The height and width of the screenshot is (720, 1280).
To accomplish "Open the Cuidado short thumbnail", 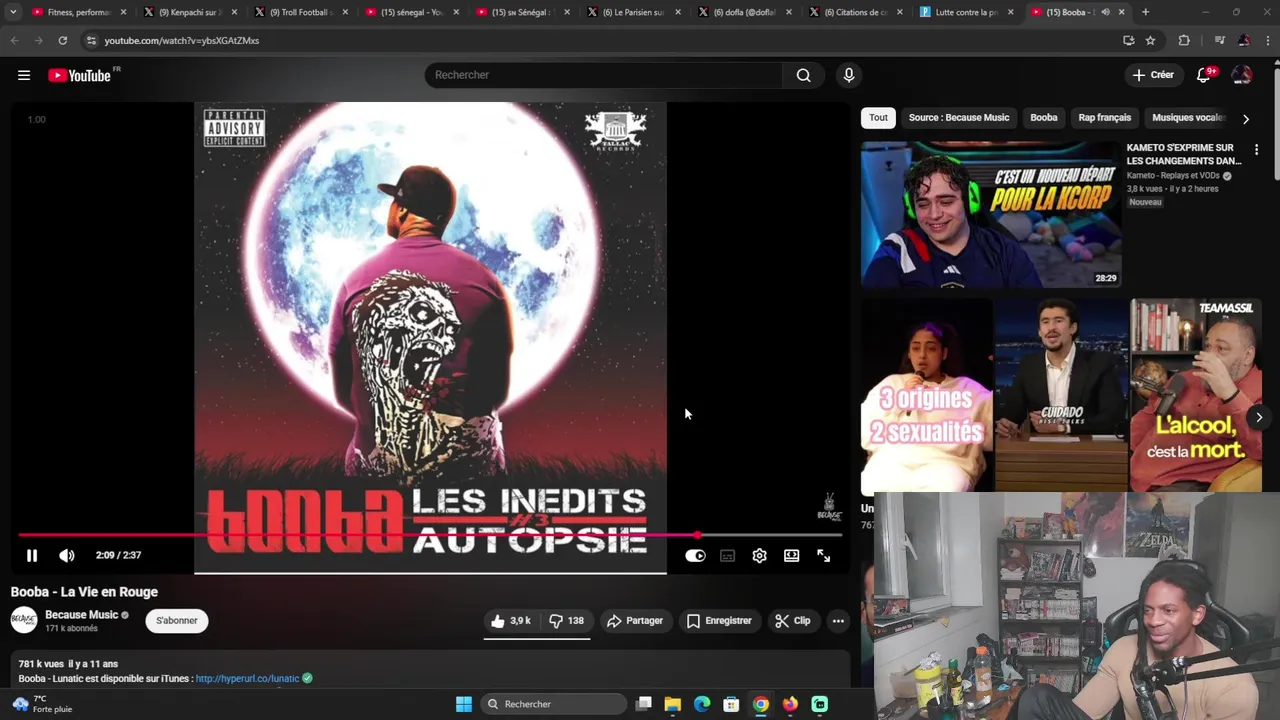I will click(1061, 395).
